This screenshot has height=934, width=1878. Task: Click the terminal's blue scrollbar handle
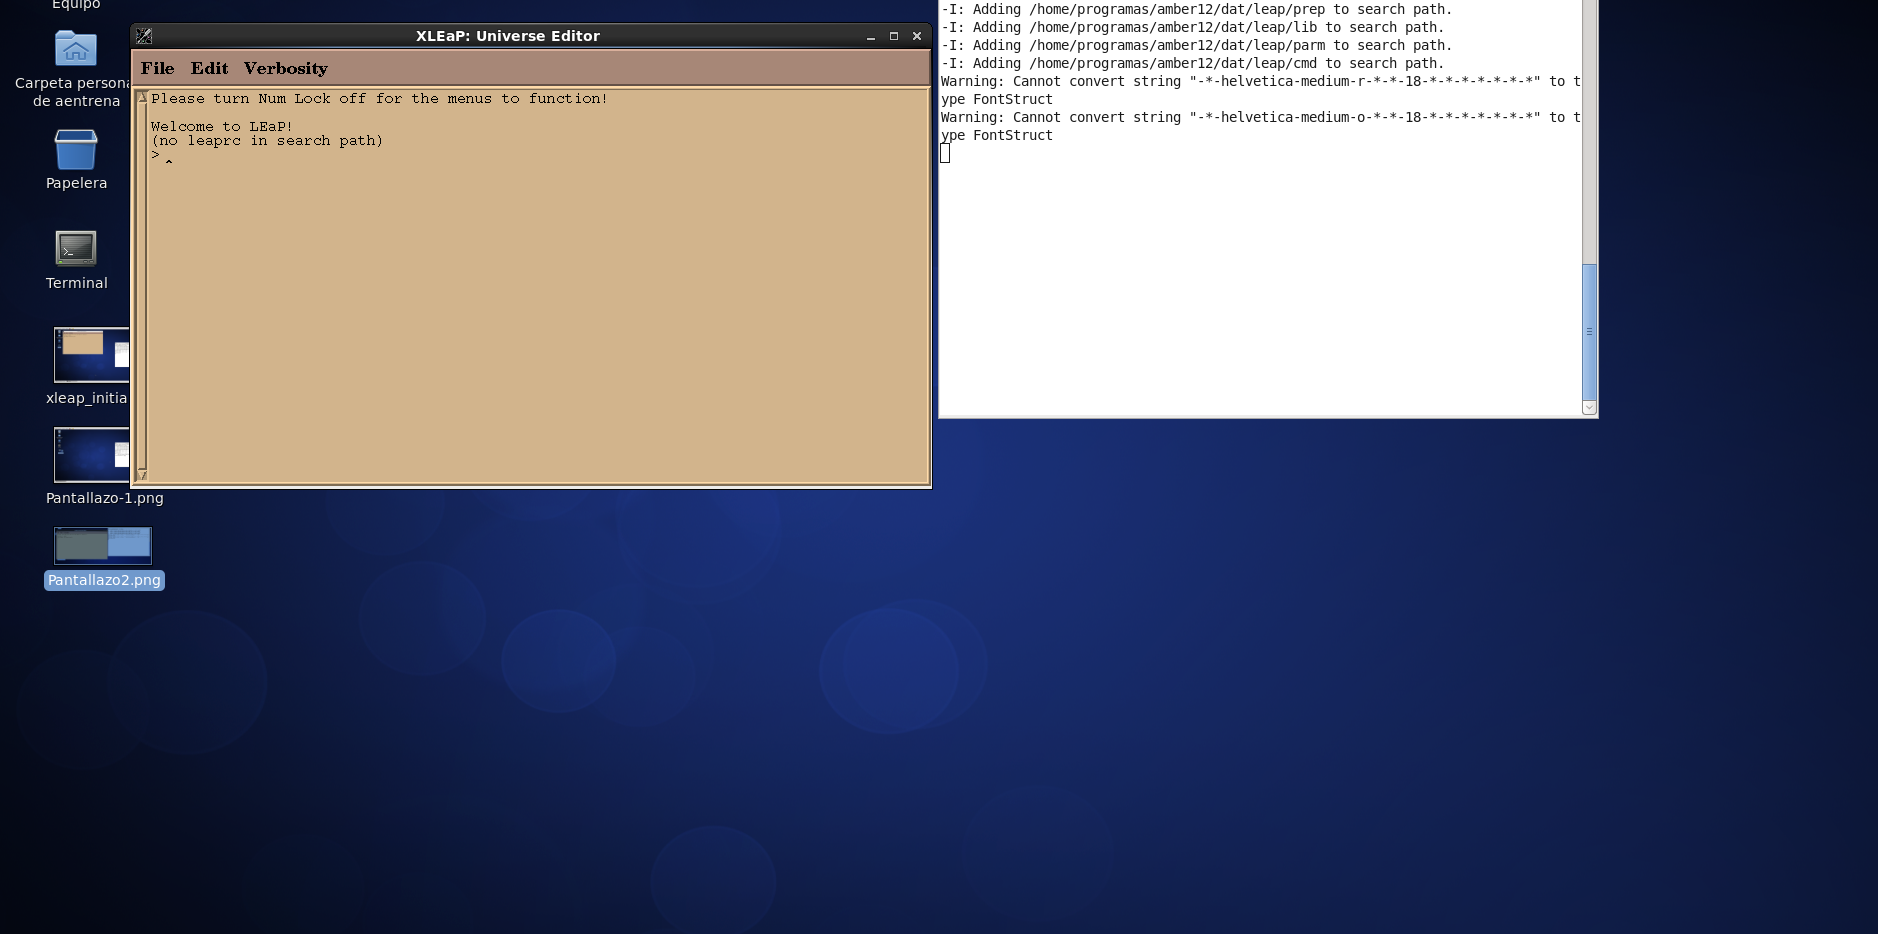click(1589, 330)
